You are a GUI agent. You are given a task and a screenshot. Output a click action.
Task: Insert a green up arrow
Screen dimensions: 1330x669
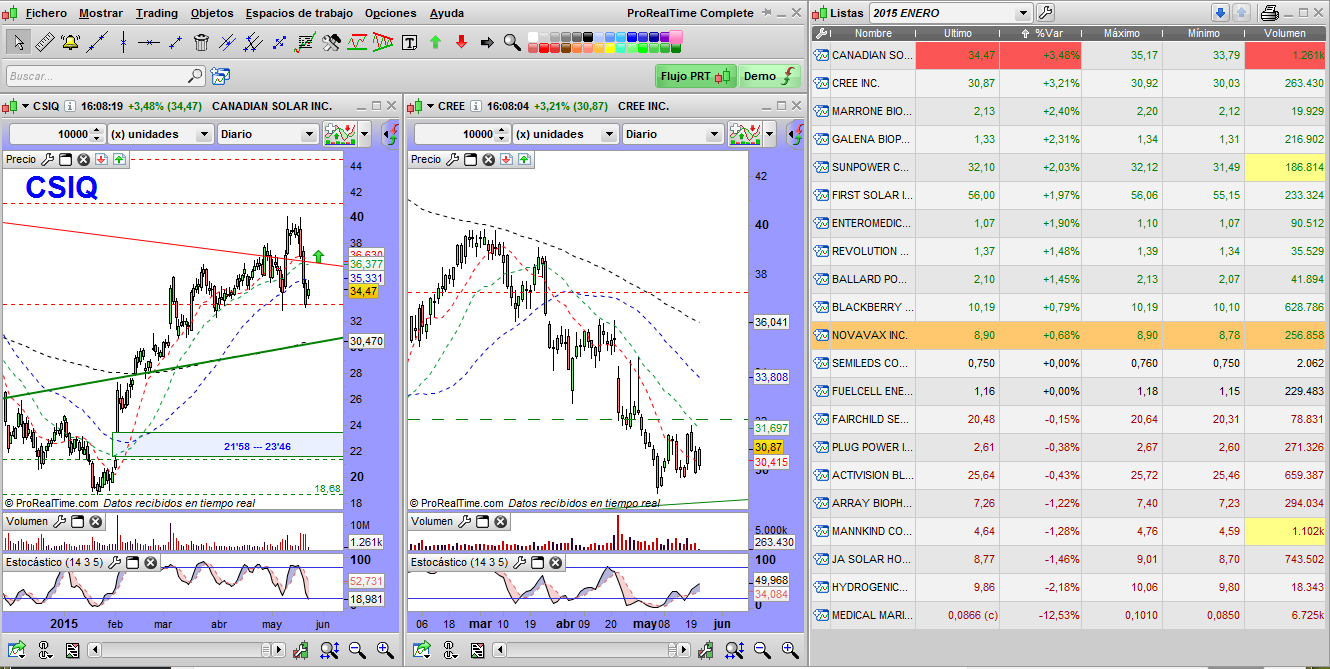(x=435, y=42)
